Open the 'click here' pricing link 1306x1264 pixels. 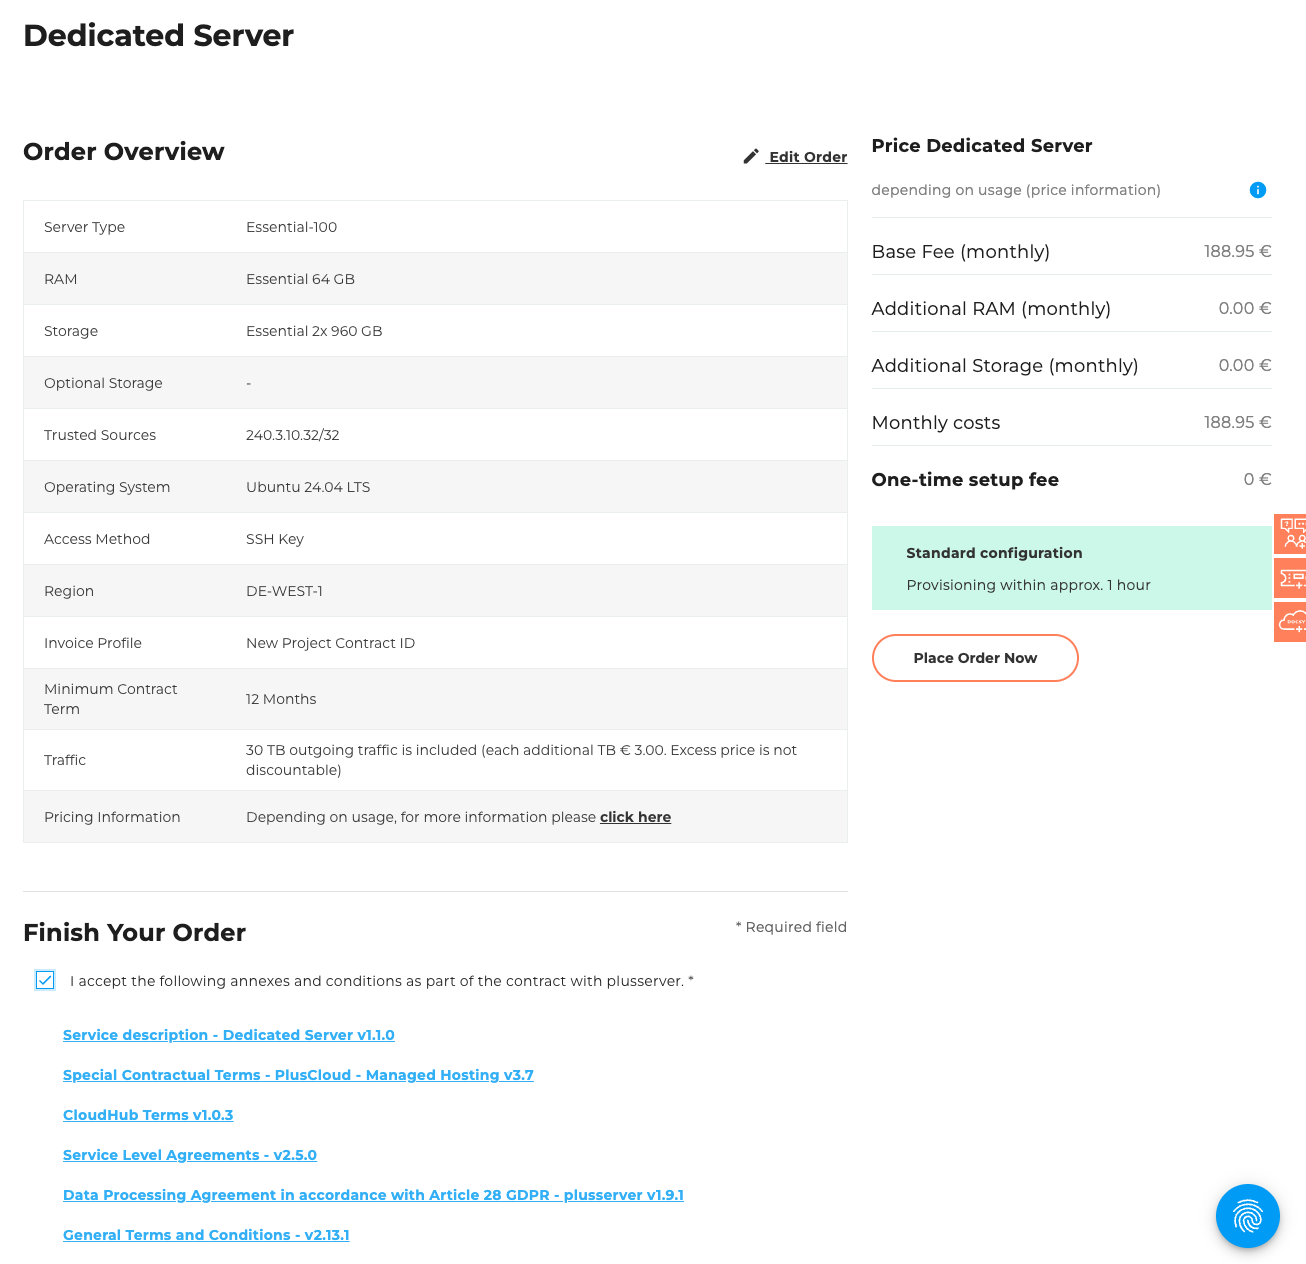635,817
